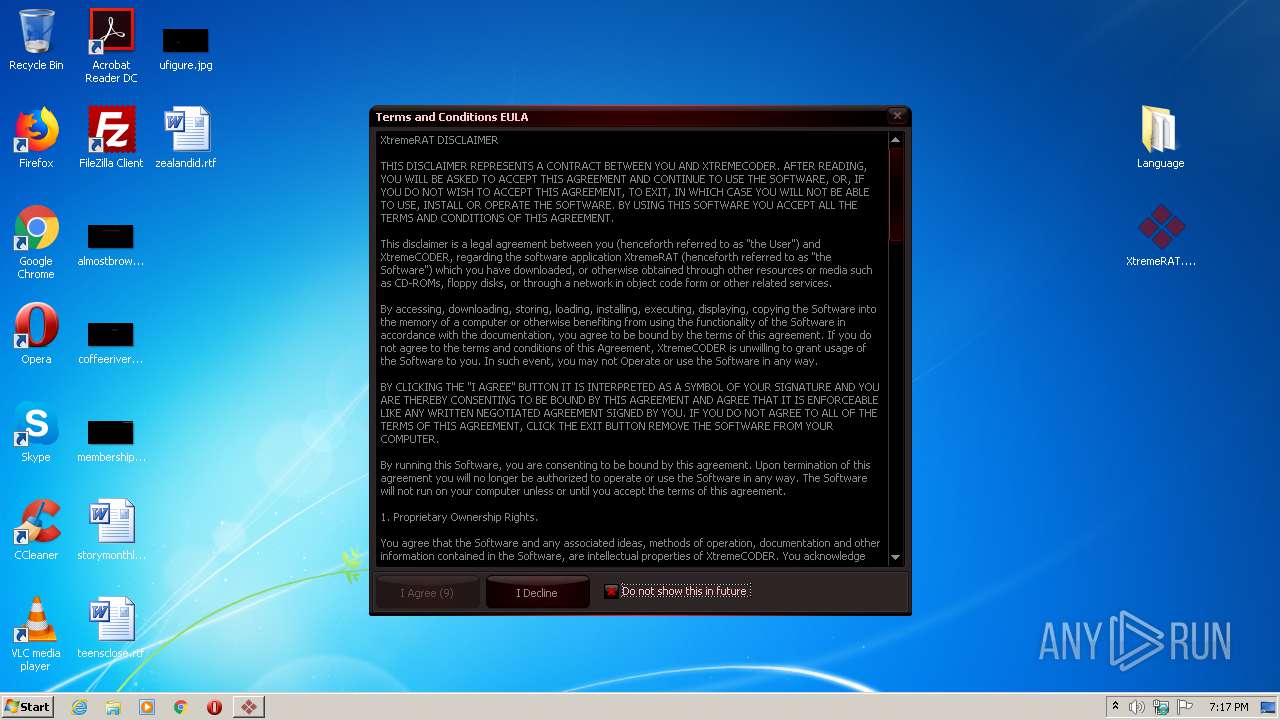This screenshot has height=720, width=1280.
Task: Click the Show desktop button
Action: pyautogui.click(x=1269, y=707)
